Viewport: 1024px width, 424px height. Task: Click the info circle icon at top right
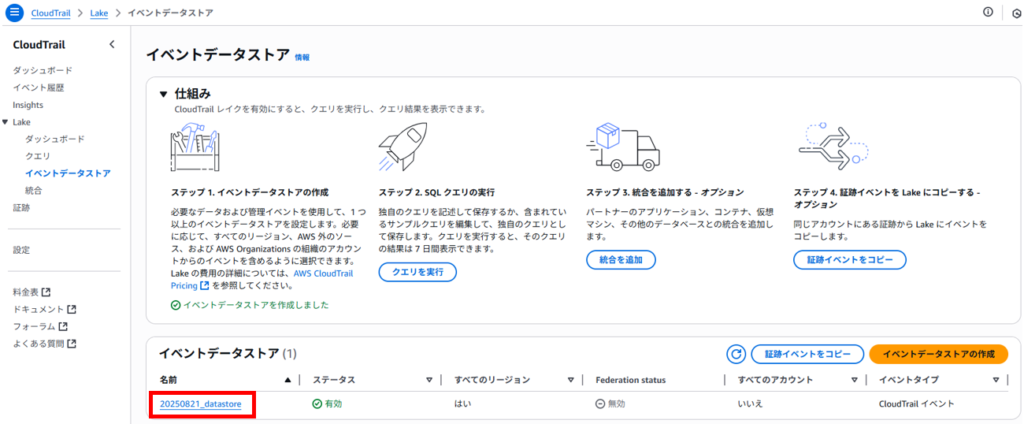pyautogui.click(x=987, y=12)
